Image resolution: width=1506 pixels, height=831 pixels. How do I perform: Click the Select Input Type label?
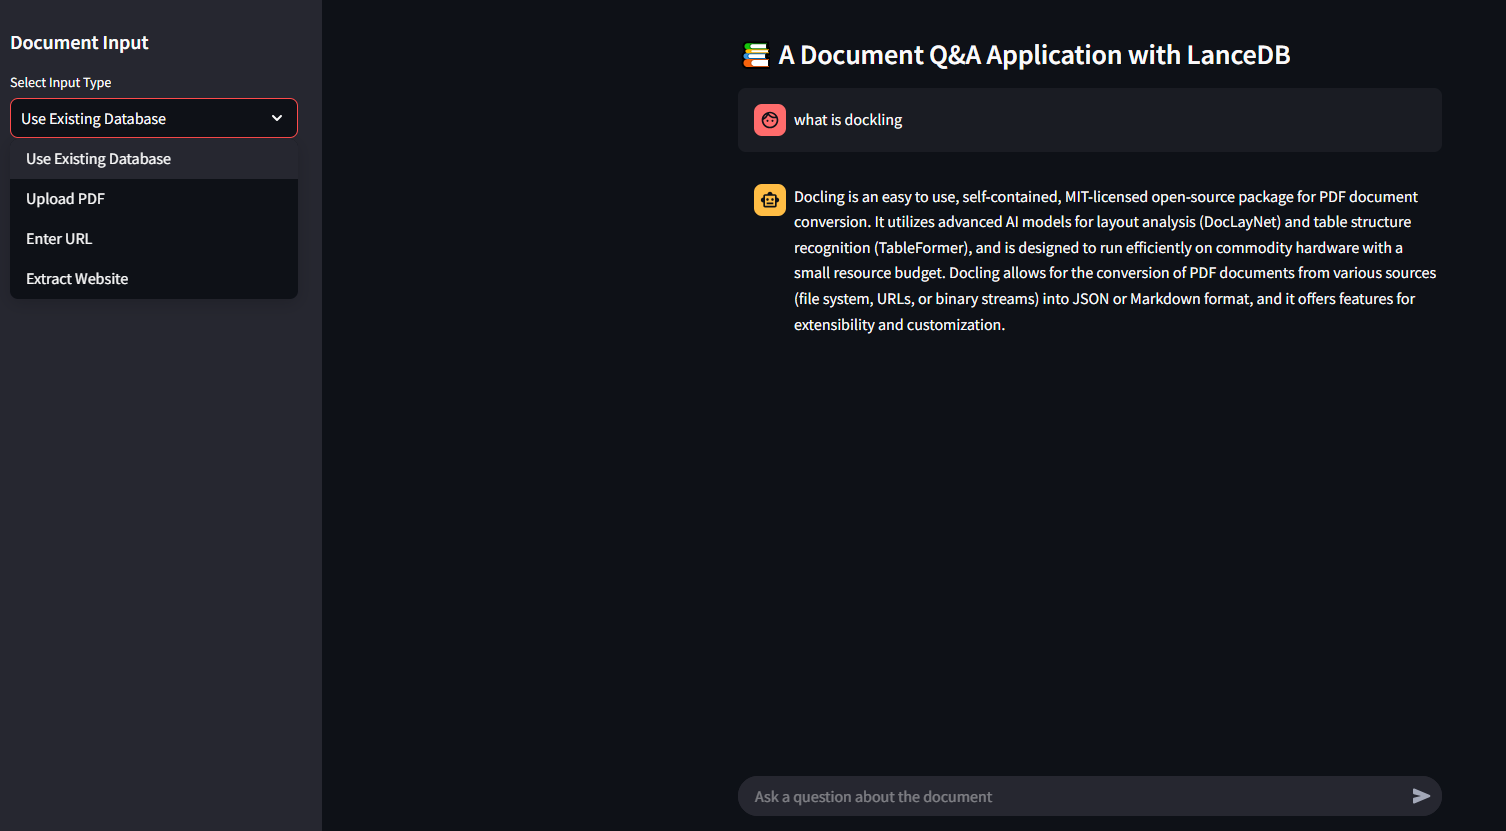point(61,83)
